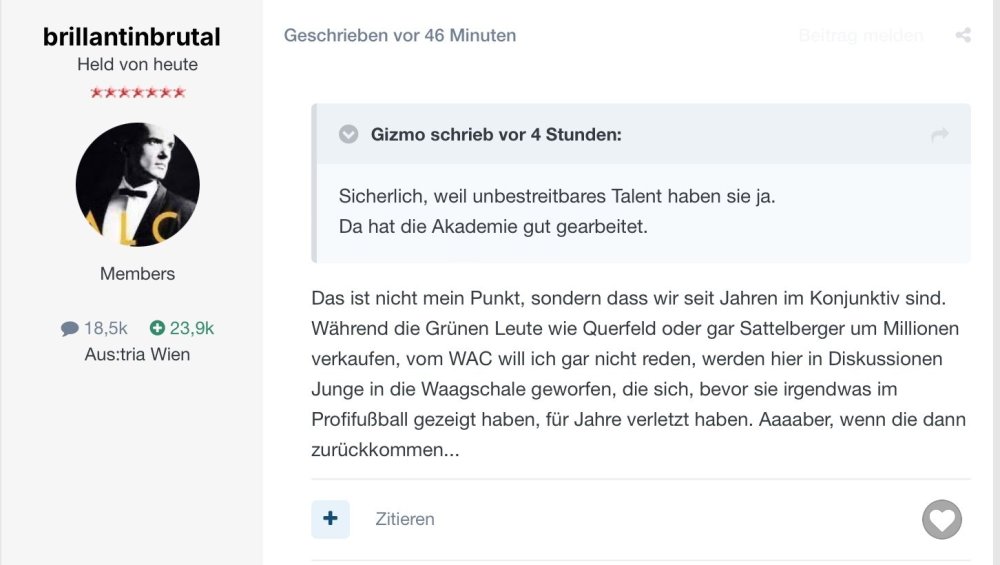This screenshot has height=565, width=1000.
Task: Click the green plus reputation icon
Action: coord(157,328)
